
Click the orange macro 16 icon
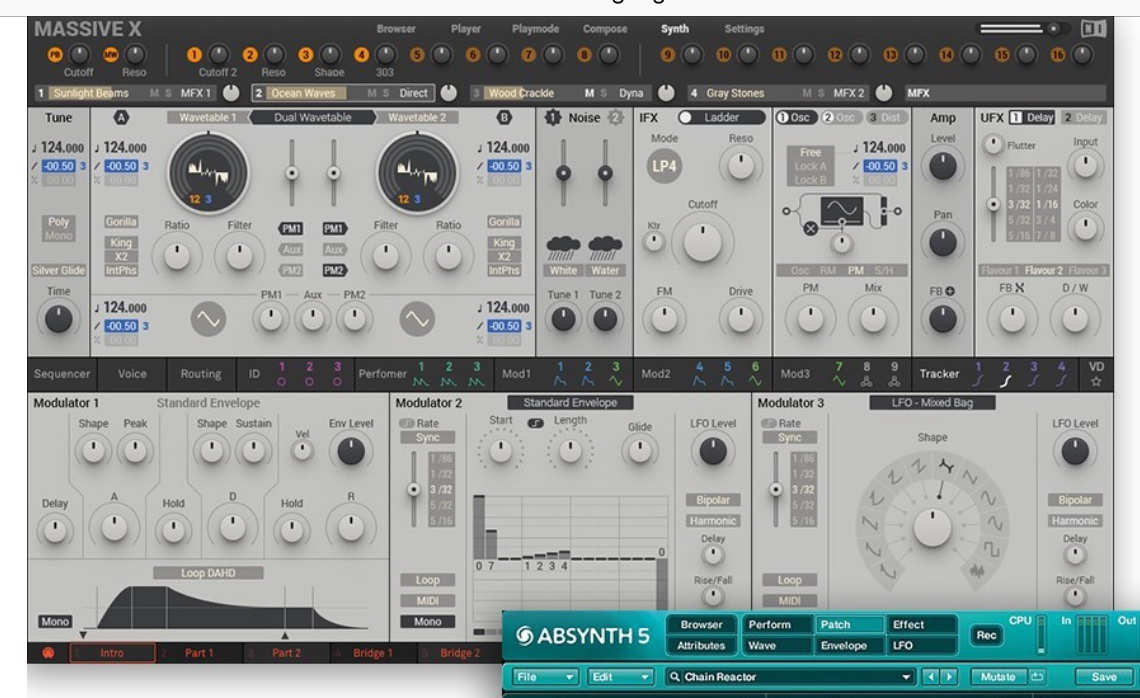[1057, 55]
